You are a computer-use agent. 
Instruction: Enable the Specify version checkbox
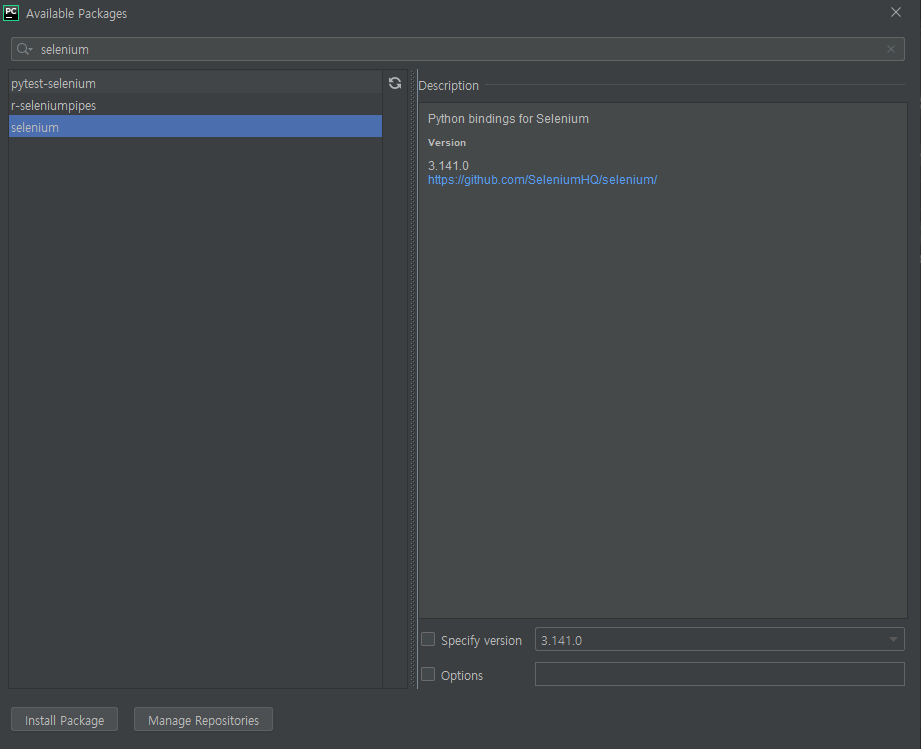tap(428, 640)
